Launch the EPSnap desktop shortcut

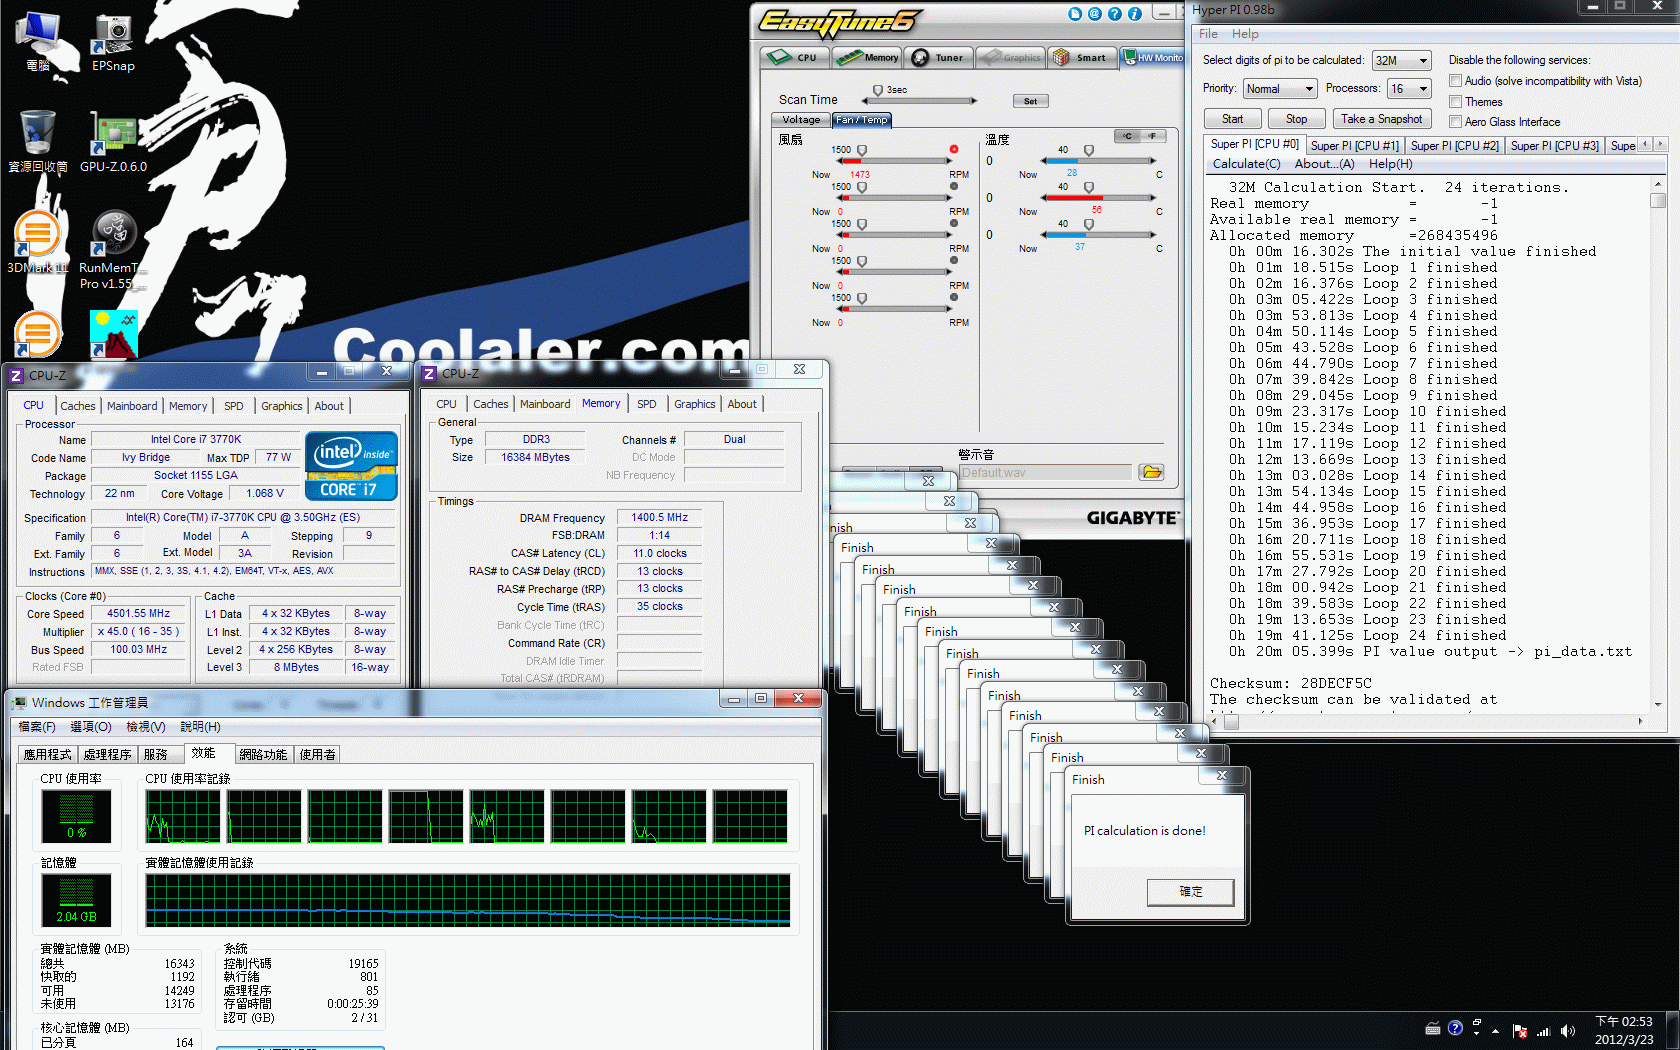(113, 42)
